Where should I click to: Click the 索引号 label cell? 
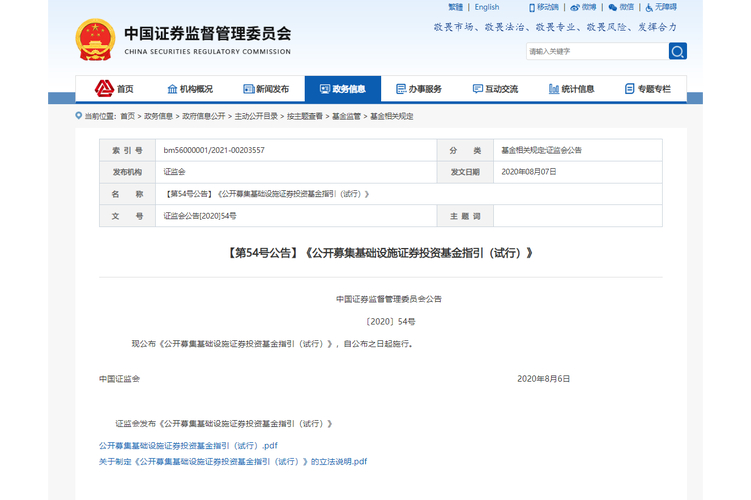pos(127,150)
